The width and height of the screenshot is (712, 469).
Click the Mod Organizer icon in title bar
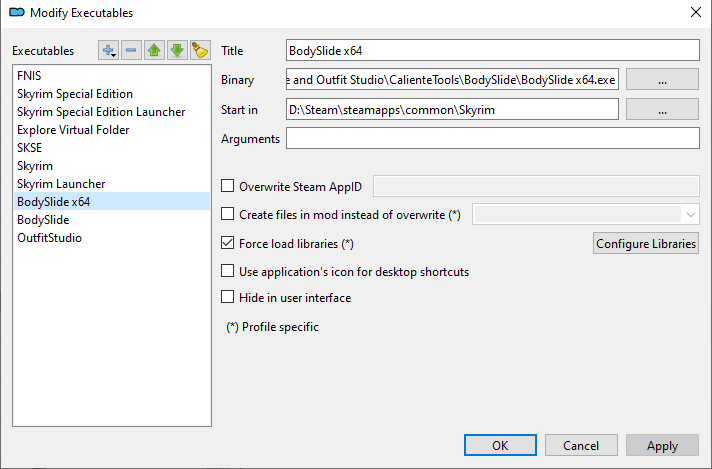pos(17,12)
